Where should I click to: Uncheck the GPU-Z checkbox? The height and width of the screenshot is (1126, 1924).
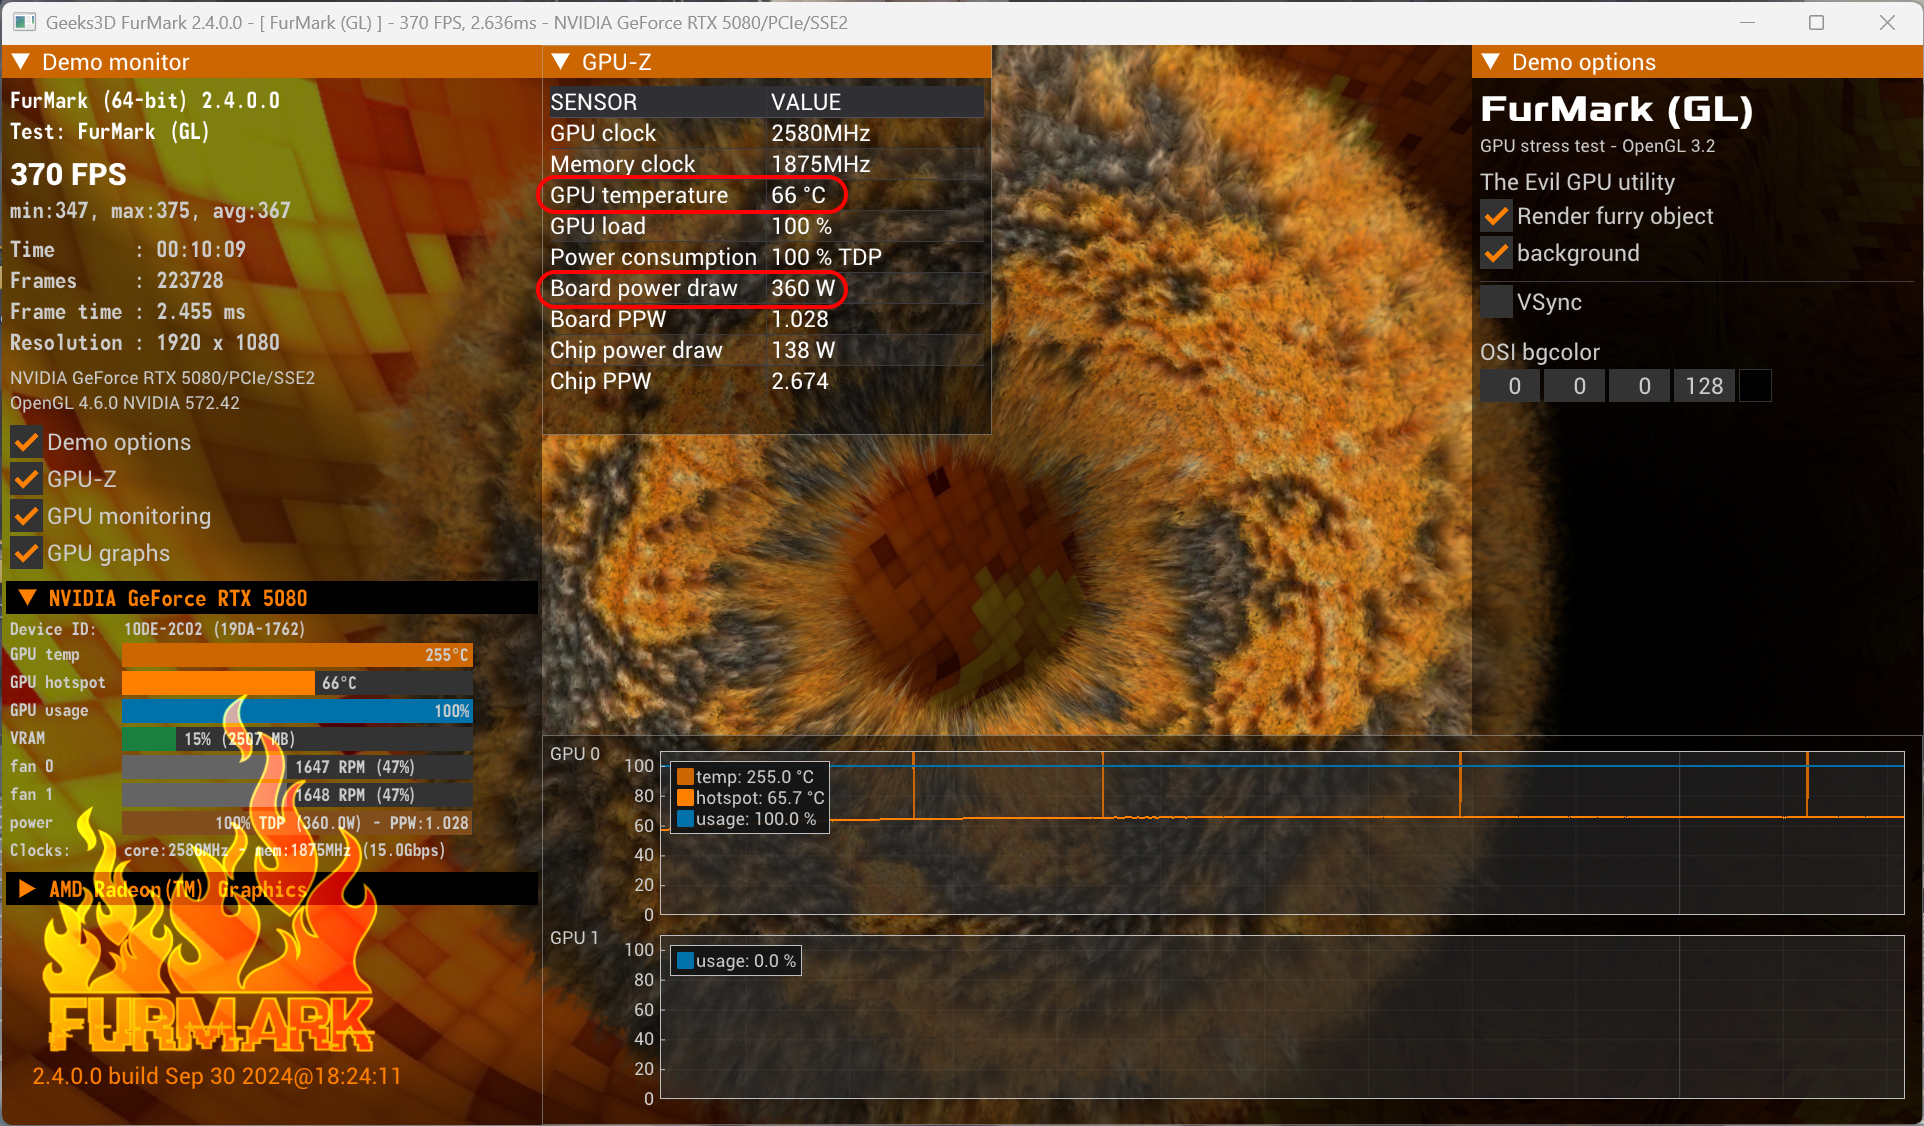(x=27, y=479)
